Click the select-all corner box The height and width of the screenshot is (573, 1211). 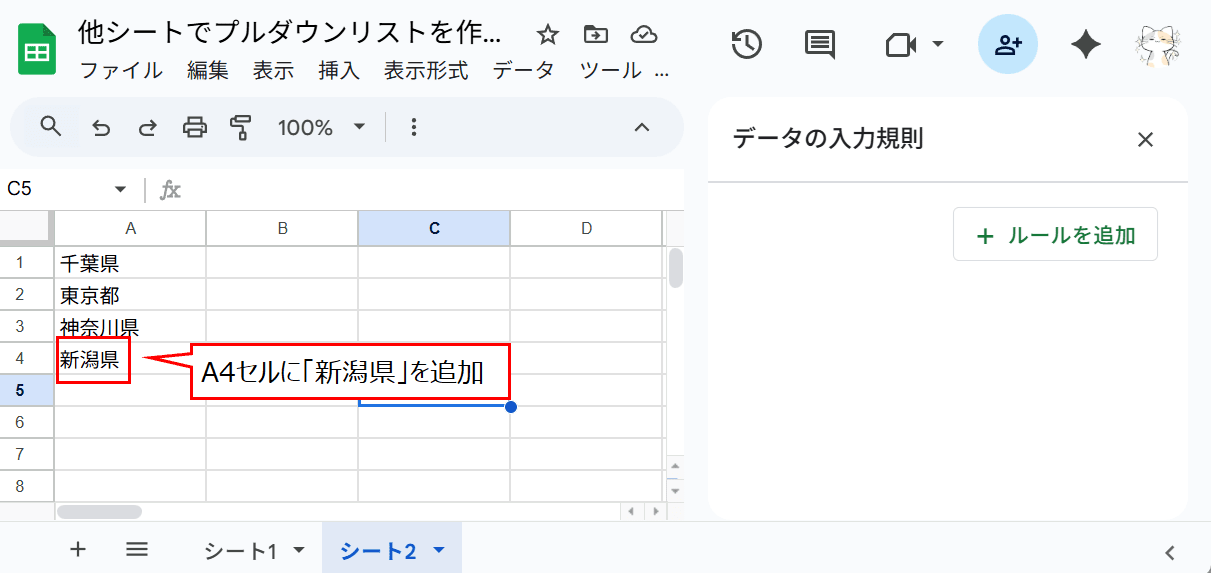tap(27, 228)
